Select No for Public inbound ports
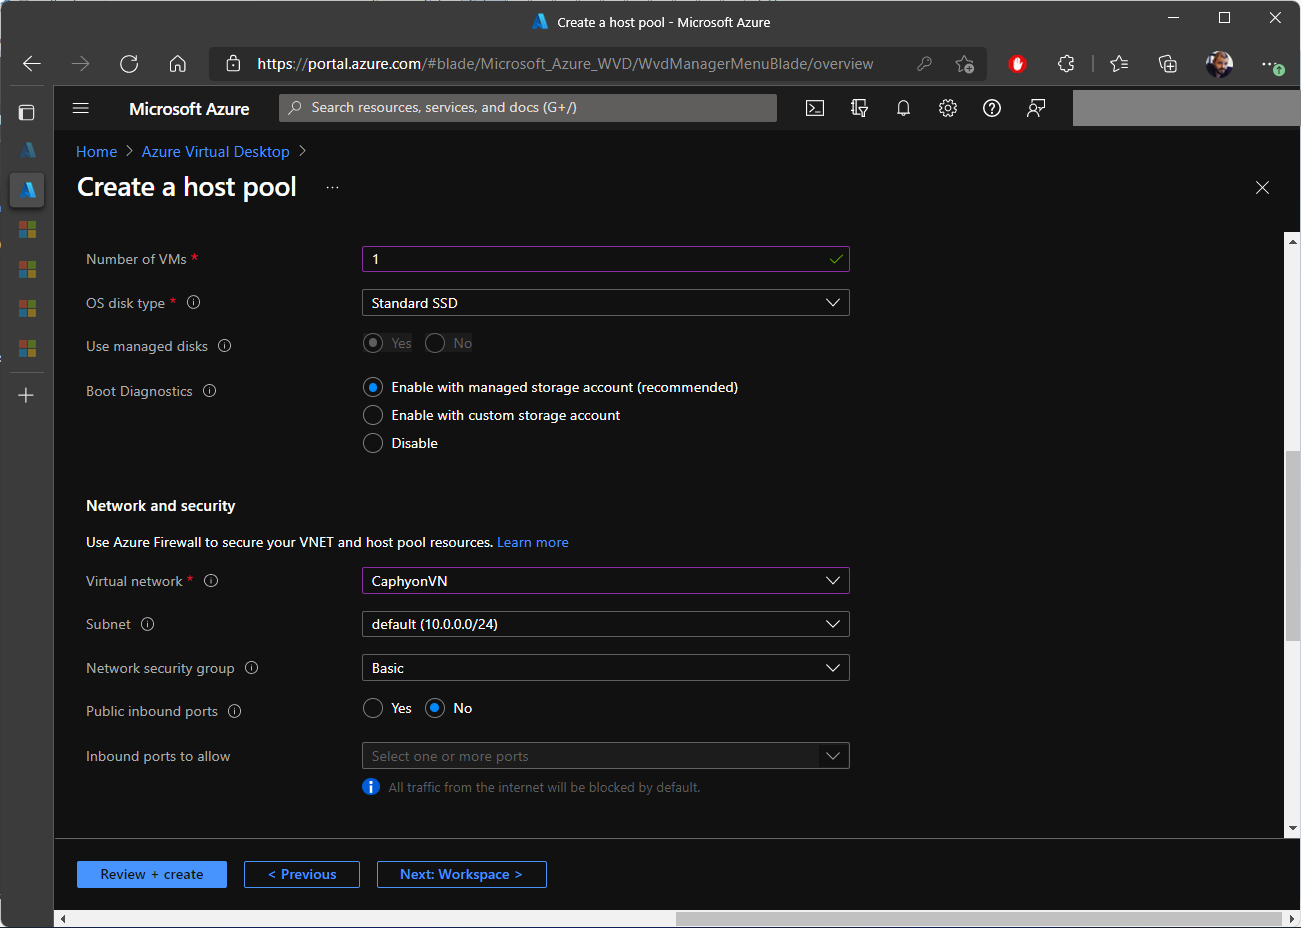Screen dimensions: 1301x928 [x=435, y=708]
